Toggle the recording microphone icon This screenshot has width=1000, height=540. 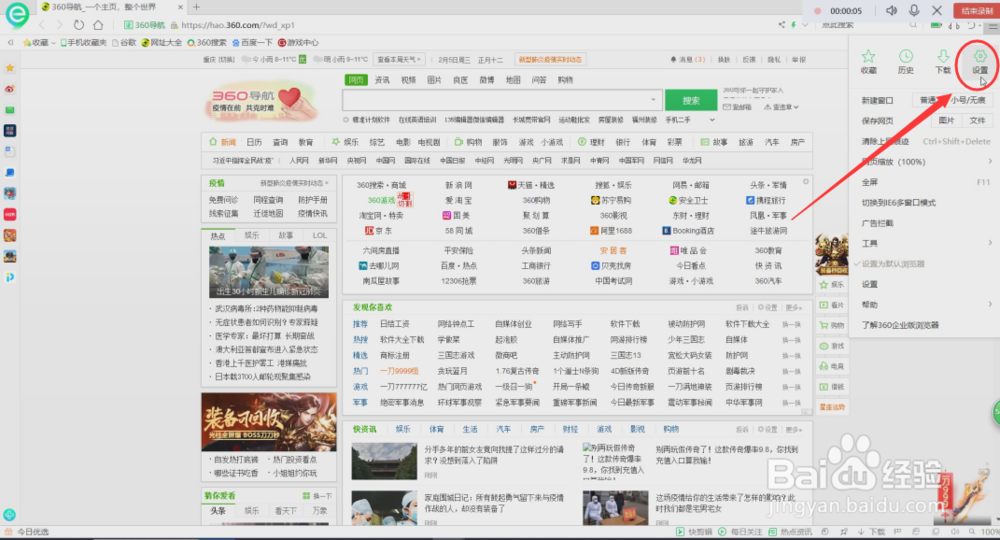coord(914,10)
